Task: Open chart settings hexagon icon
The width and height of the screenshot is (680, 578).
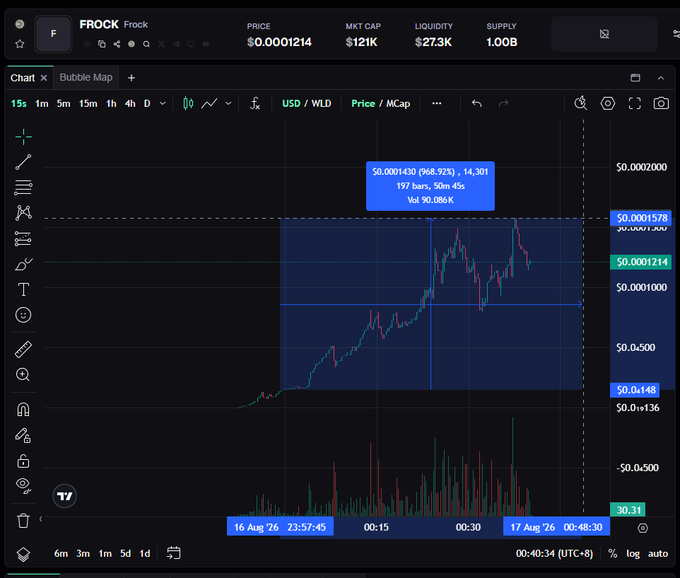Action: [608, 103]
